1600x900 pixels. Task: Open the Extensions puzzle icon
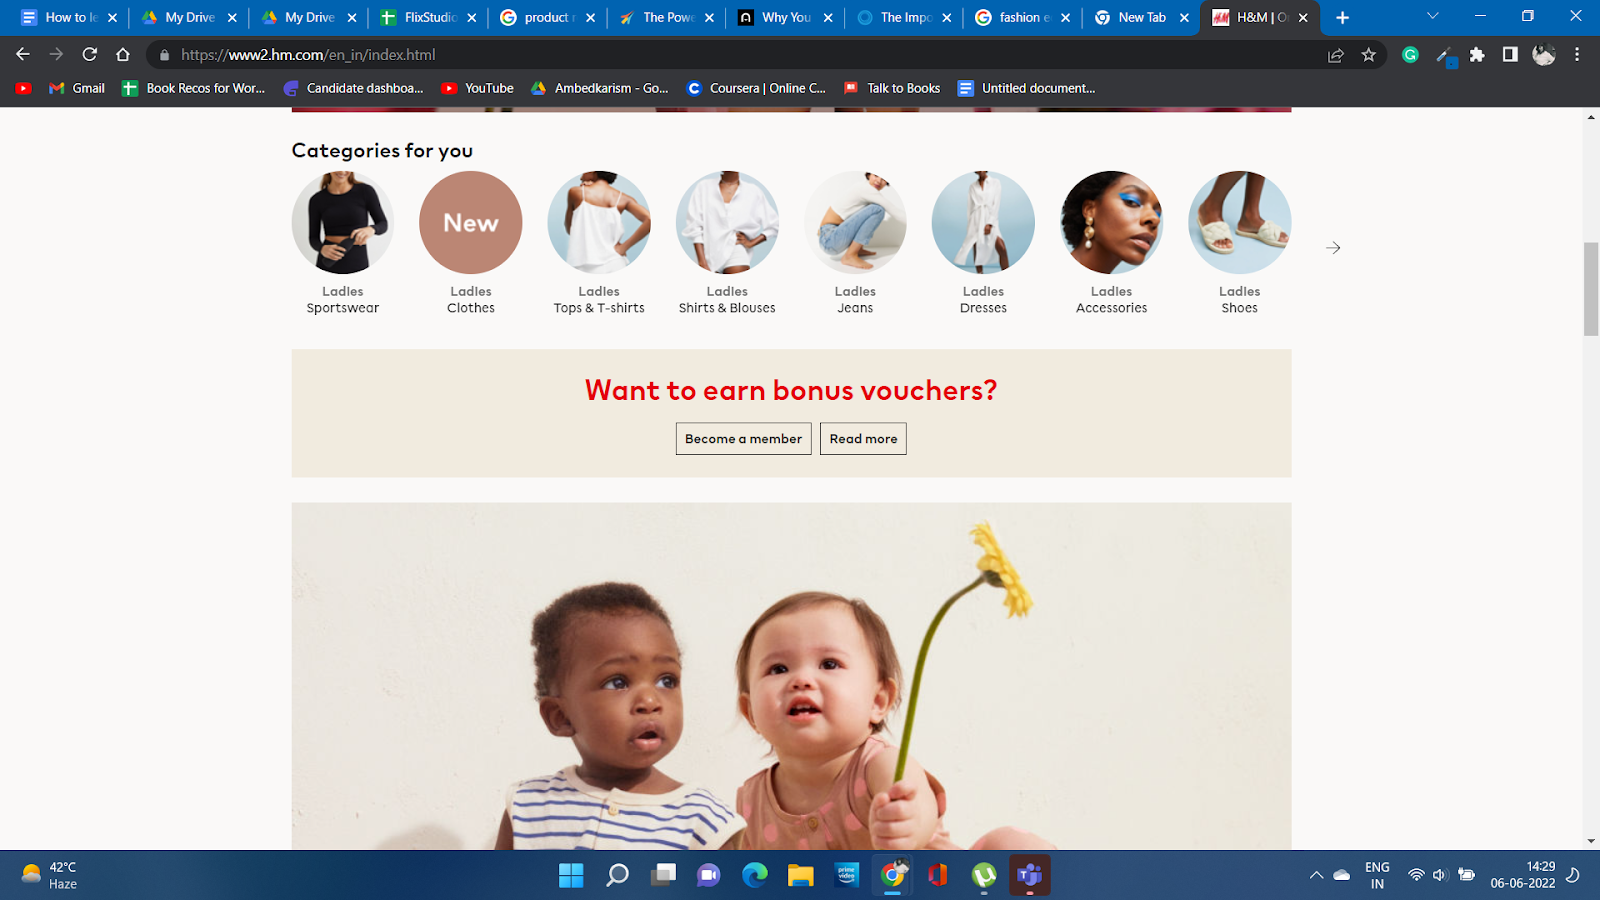tap(1477, 55)
